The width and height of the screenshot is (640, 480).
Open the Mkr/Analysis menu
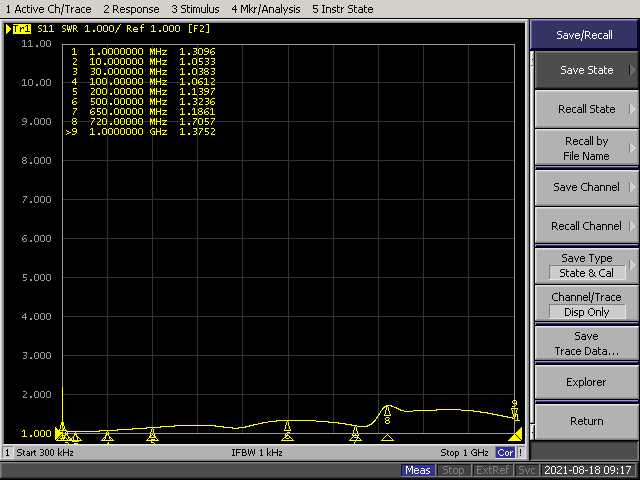pos(266,9)
